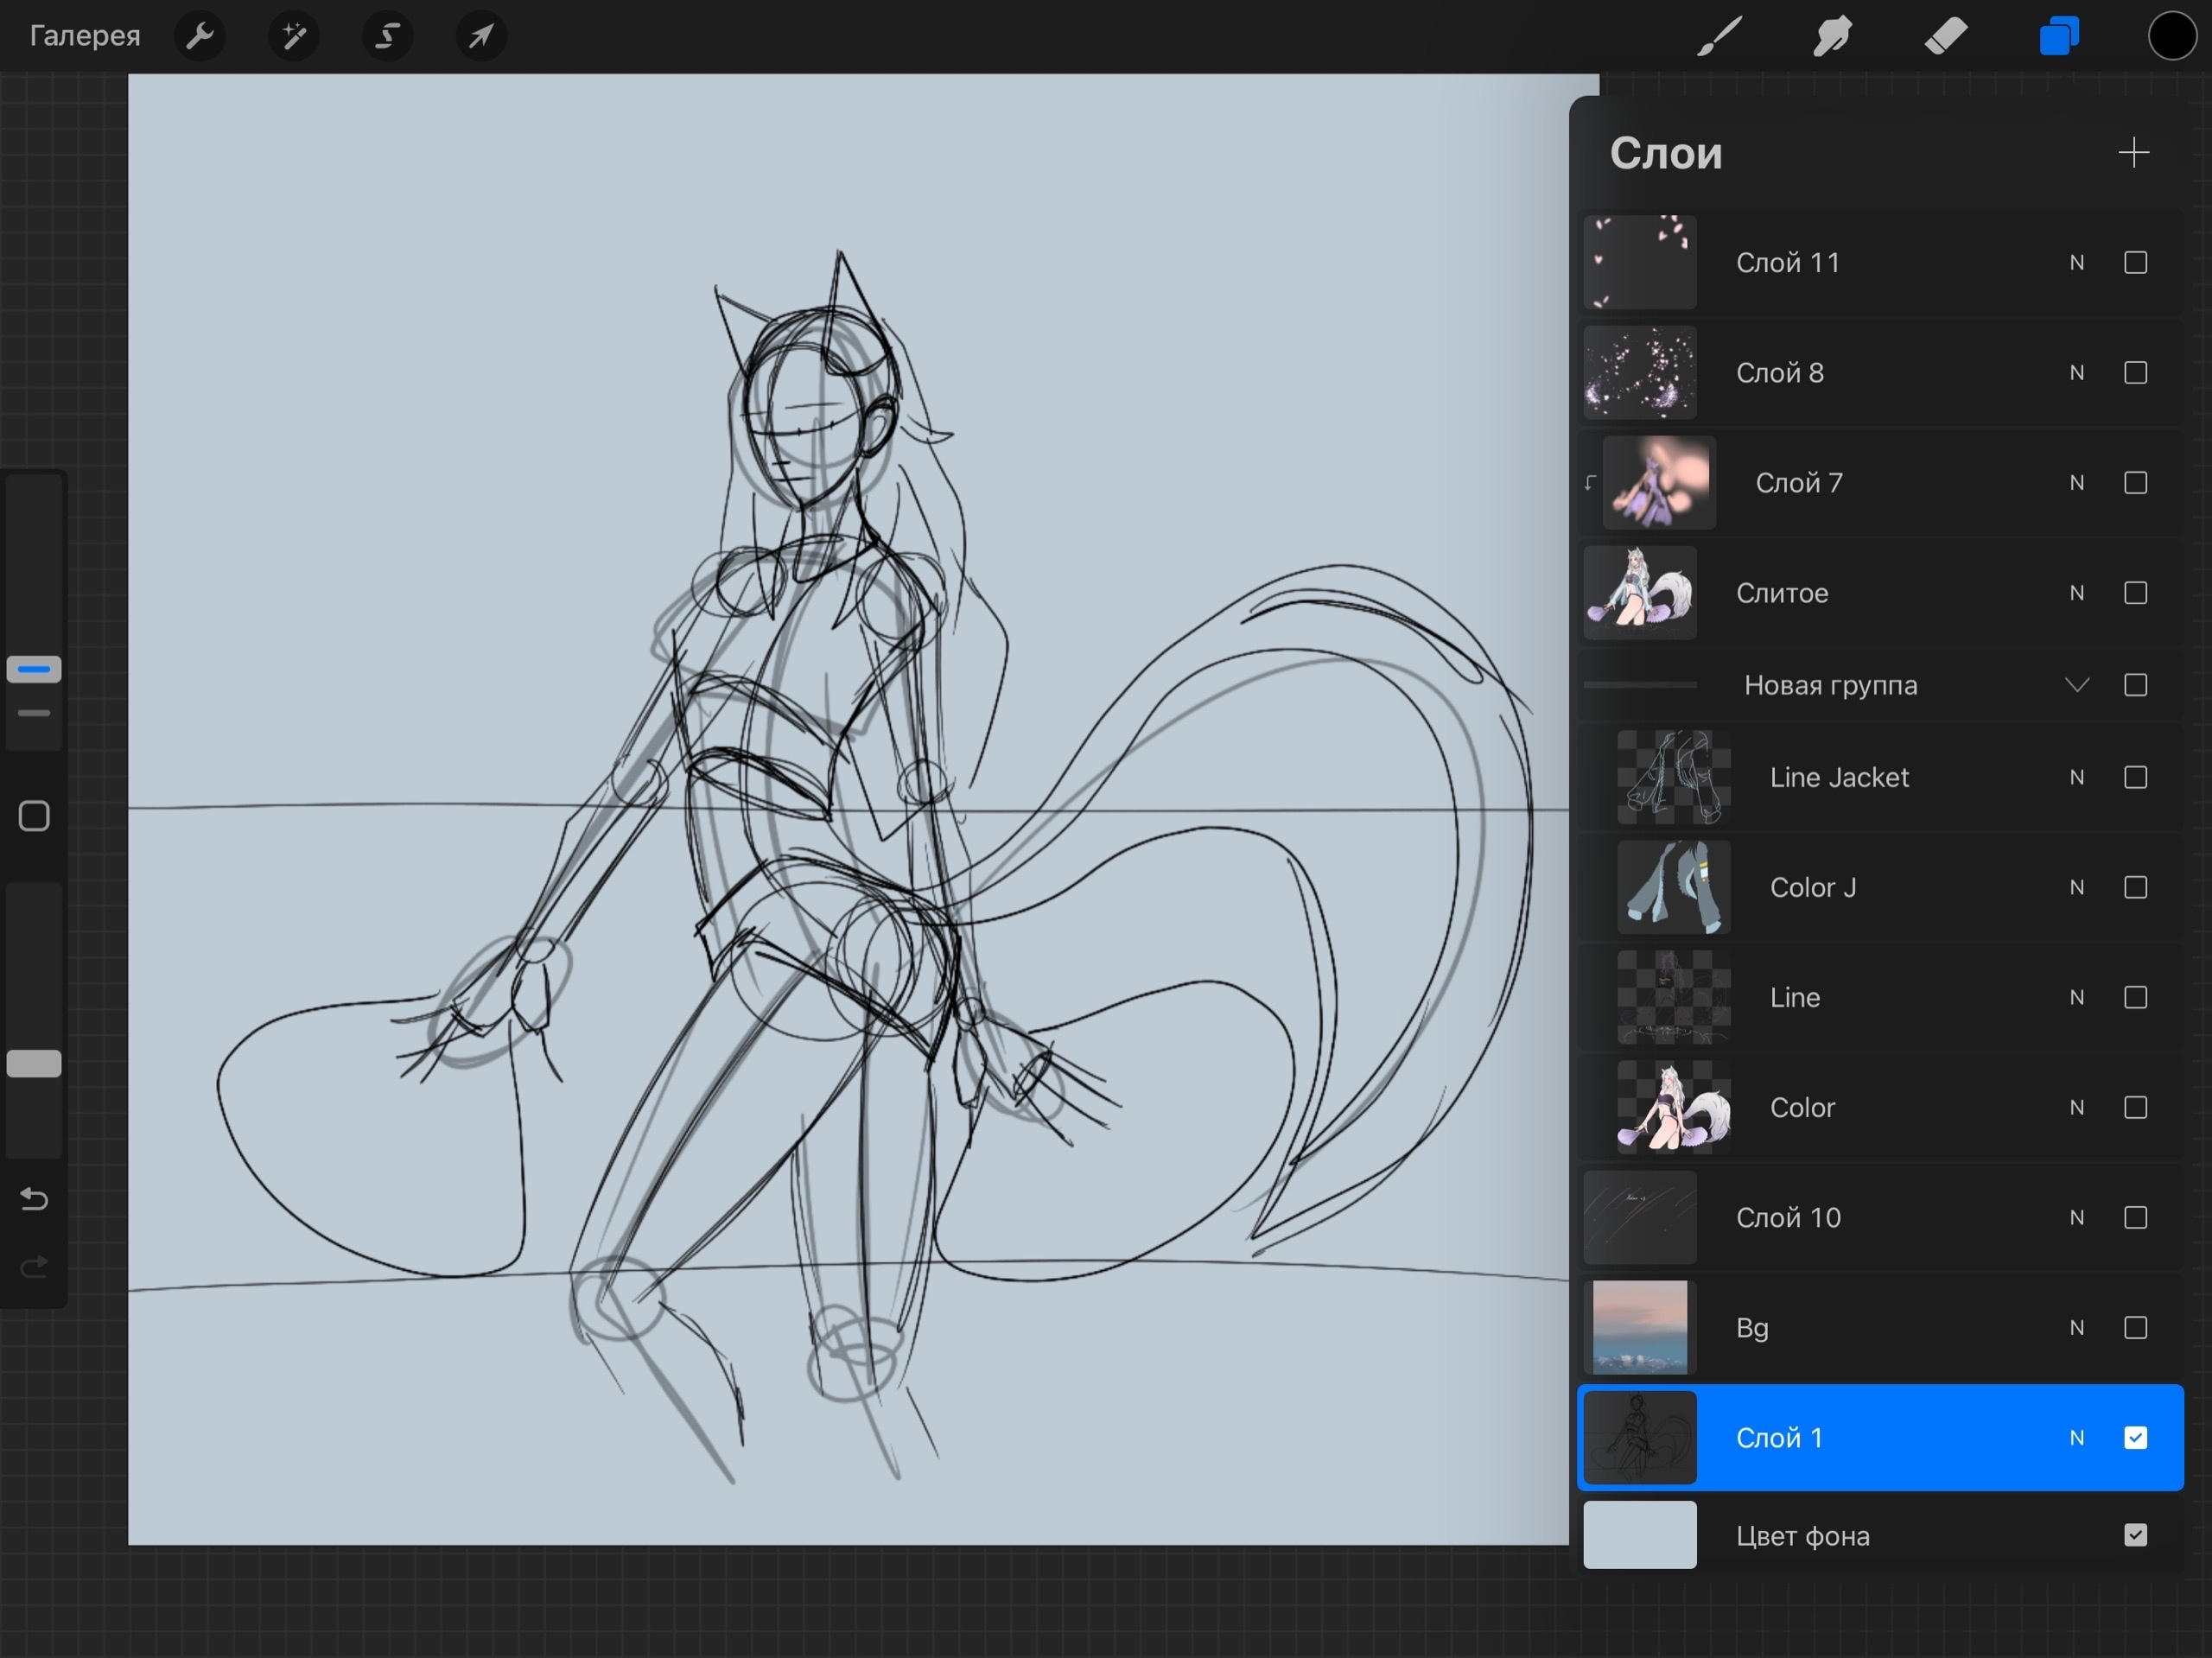Open the Adjustments magic wand menu
The height and width of the screenshot is (1658, 2212).
[294, 37]
